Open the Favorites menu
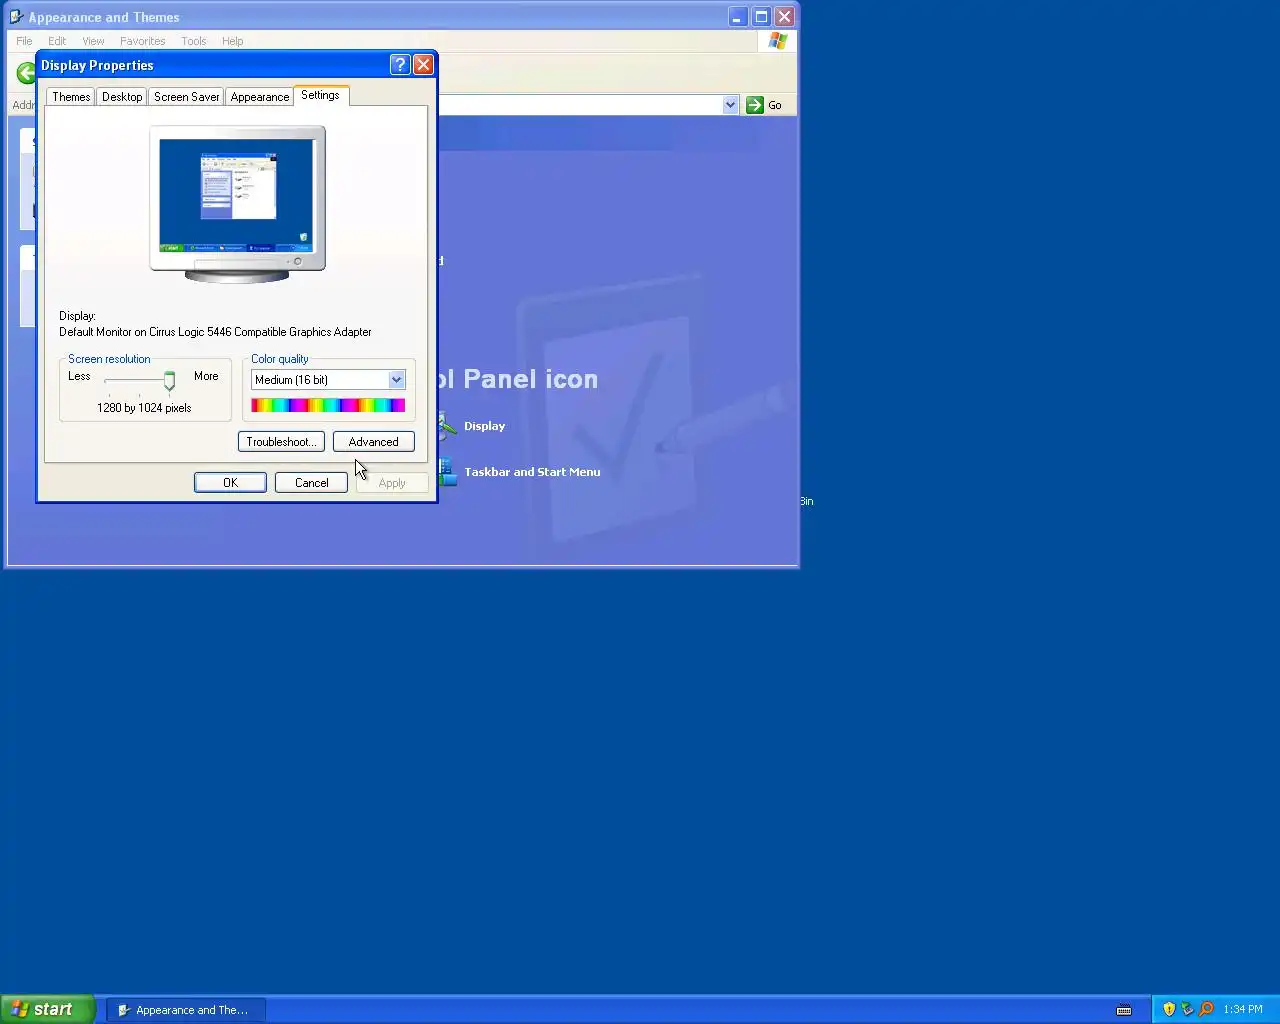1280x1024 pixels. click(x=142, y=41)
